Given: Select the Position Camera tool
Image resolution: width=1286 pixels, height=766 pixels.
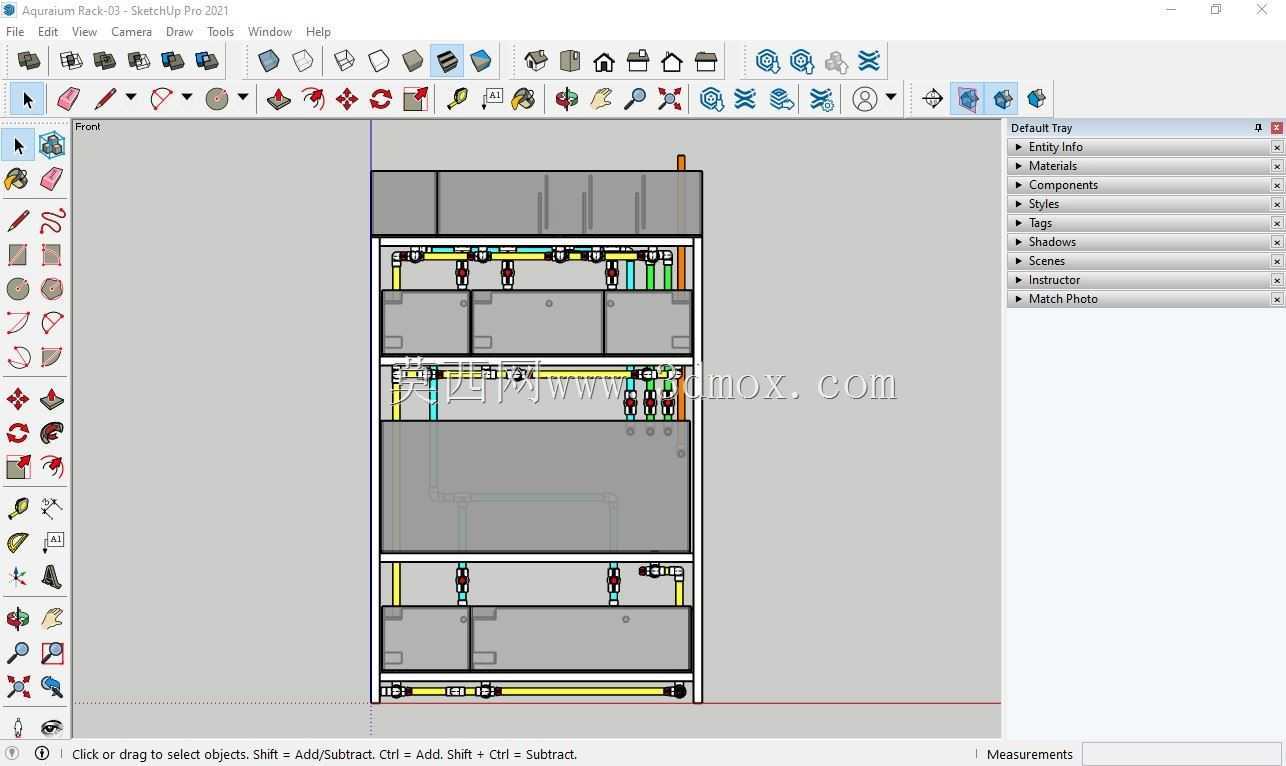Looking at the screenshot, I should coord(18,727).
